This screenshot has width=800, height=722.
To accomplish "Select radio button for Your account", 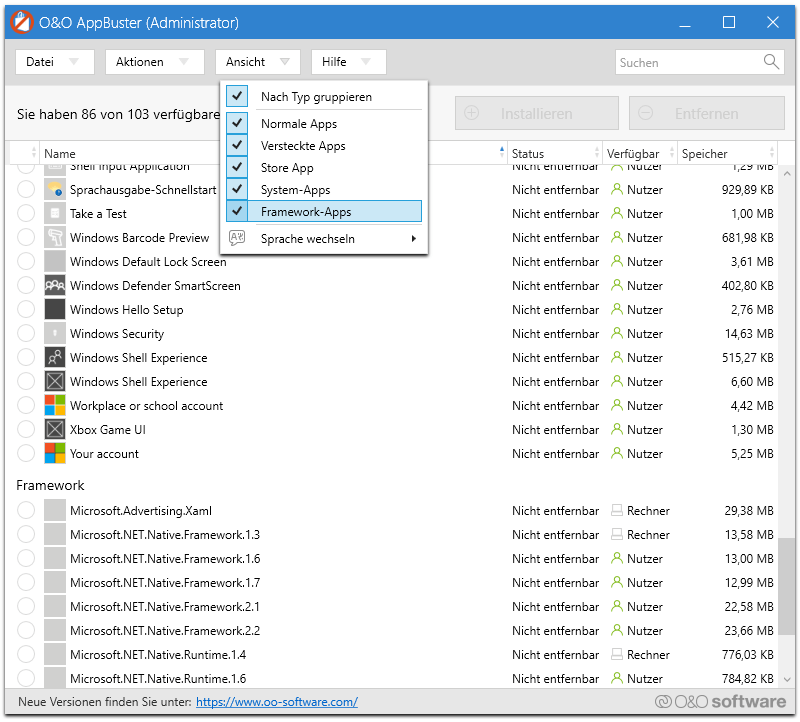I will point(26,453).
